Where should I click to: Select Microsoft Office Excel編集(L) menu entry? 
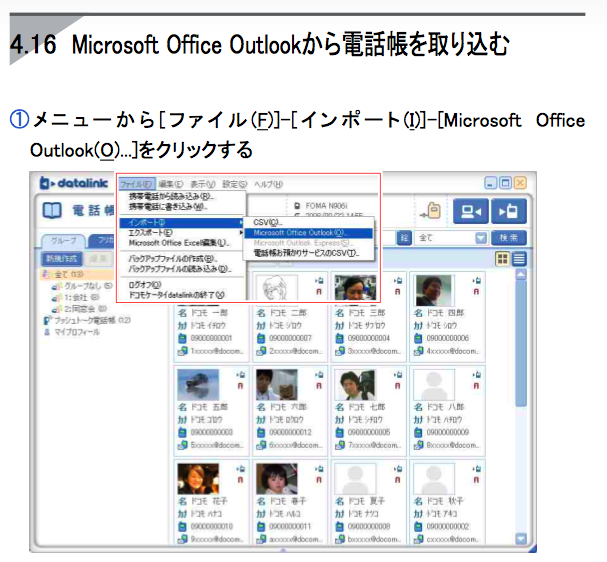pos(183,243)
